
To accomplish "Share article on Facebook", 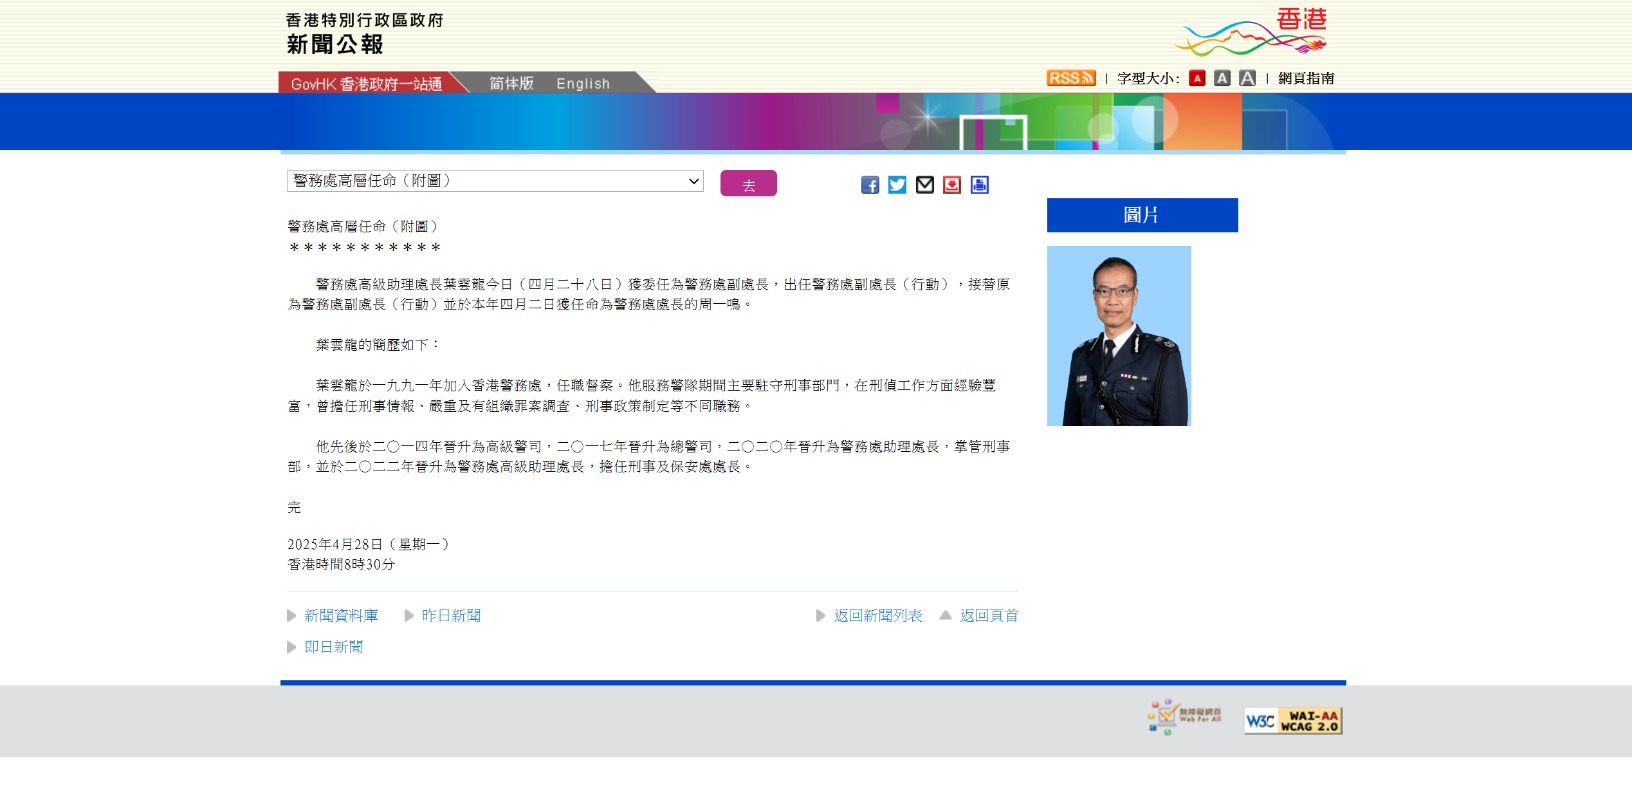I will click(x=870, y=185).
